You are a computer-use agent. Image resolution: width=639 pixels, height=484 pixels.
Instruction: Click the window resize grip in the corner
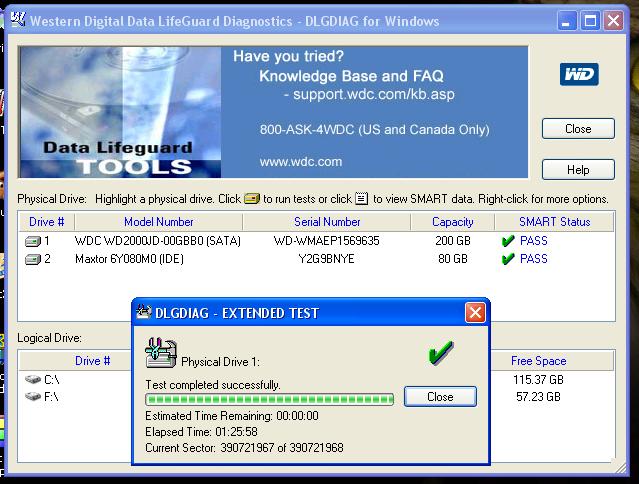pyautogui.click(x=619, y=468)
